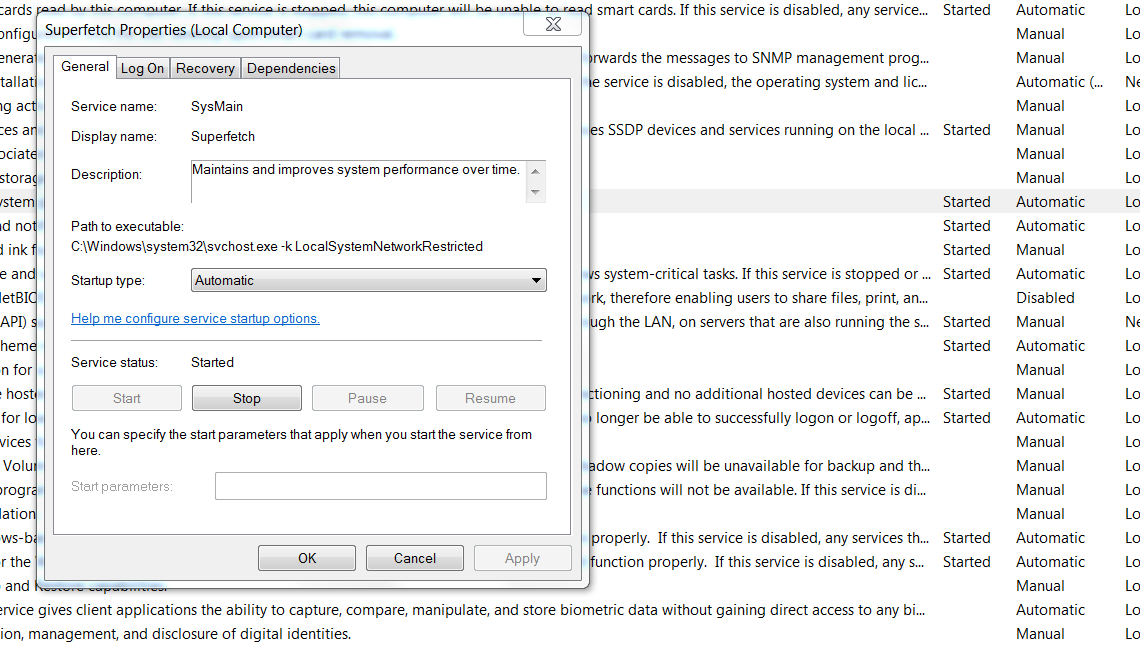The height and width of the screenshot is (649, 1140).
Task: Click the greyed-out Start button
Action: (x=127, y=398)
